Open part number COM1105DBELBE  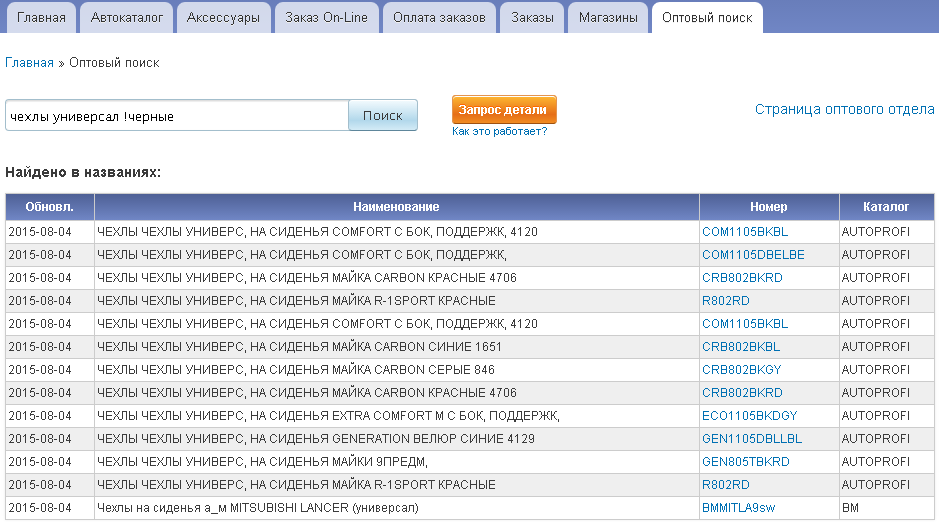[752, 255]
